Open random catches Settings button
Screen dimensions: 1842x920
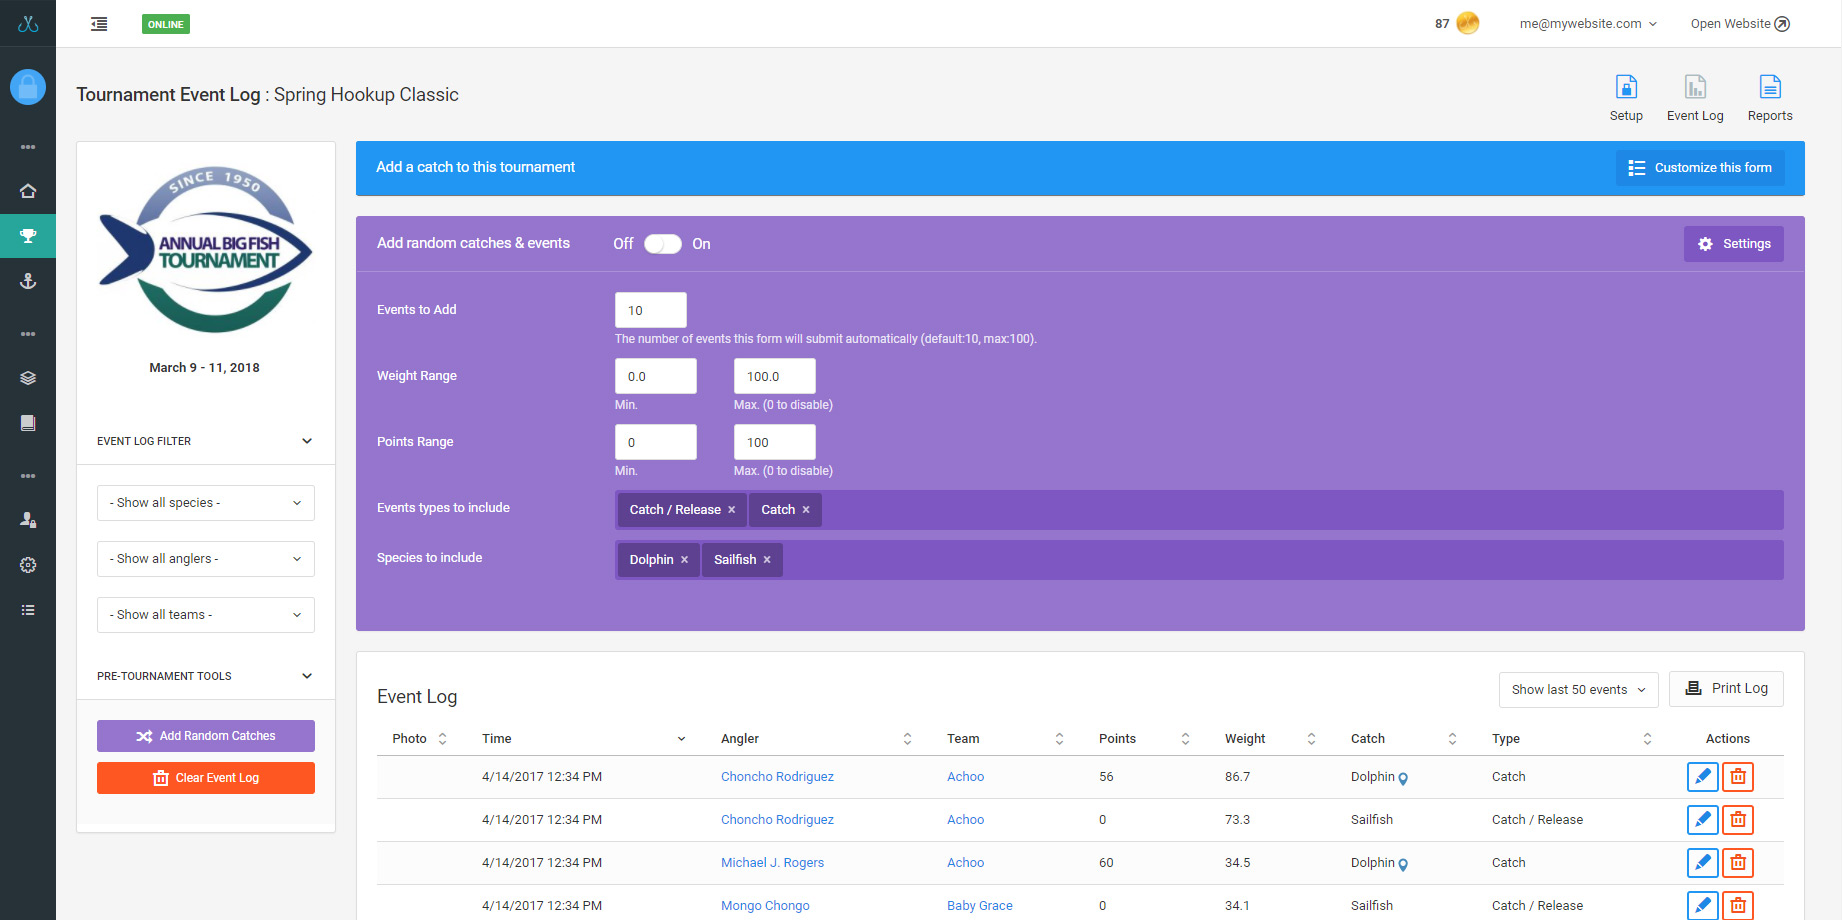pos(1734,244)
